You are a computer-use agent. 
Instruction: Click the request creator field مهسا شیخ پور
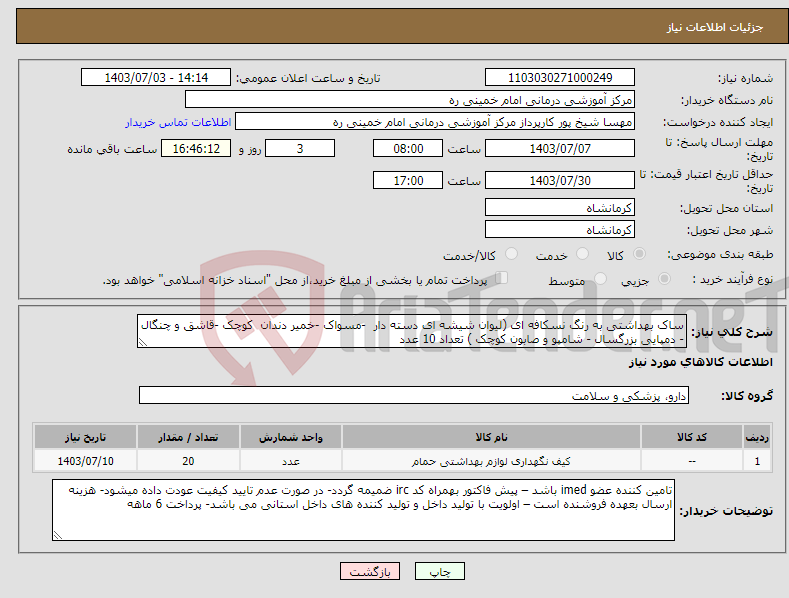coord(435,122)
